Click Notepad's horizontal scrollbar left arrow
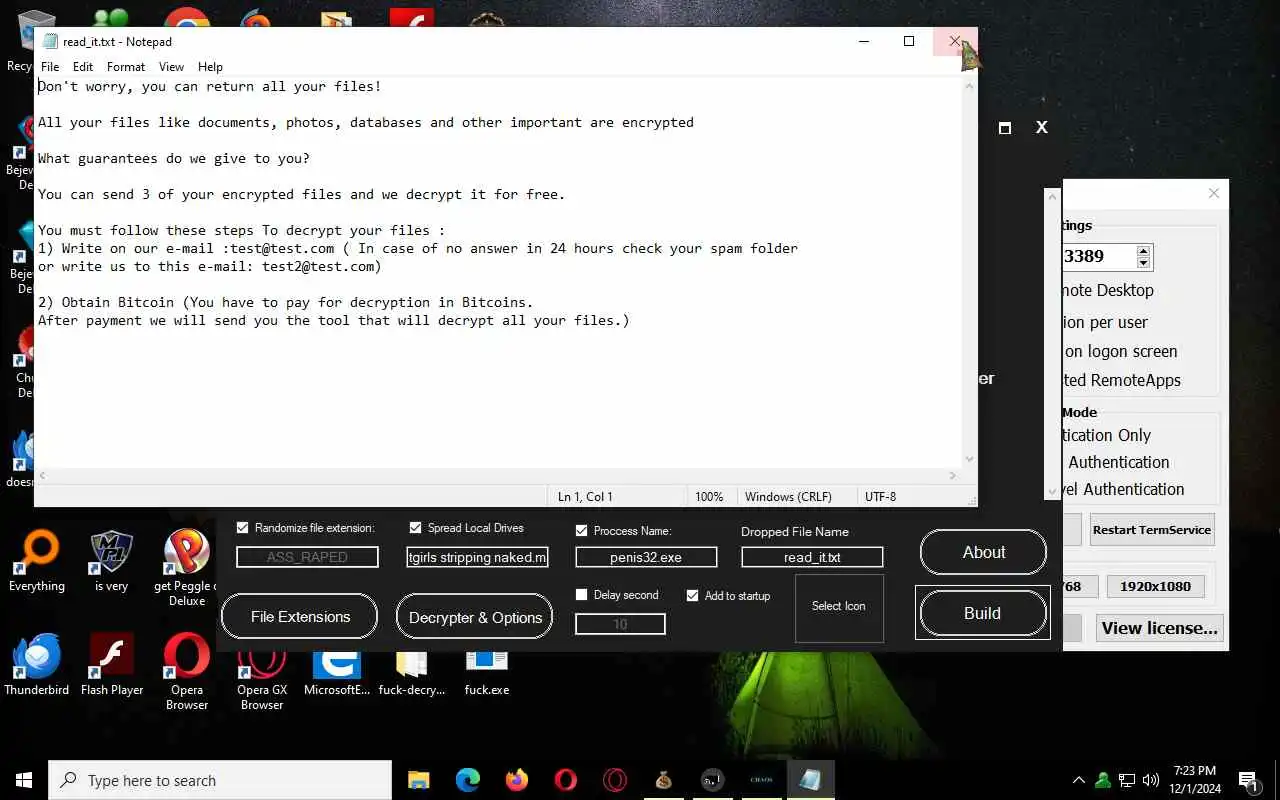This screenshot has height=800, width=1280. click(42, 476)
